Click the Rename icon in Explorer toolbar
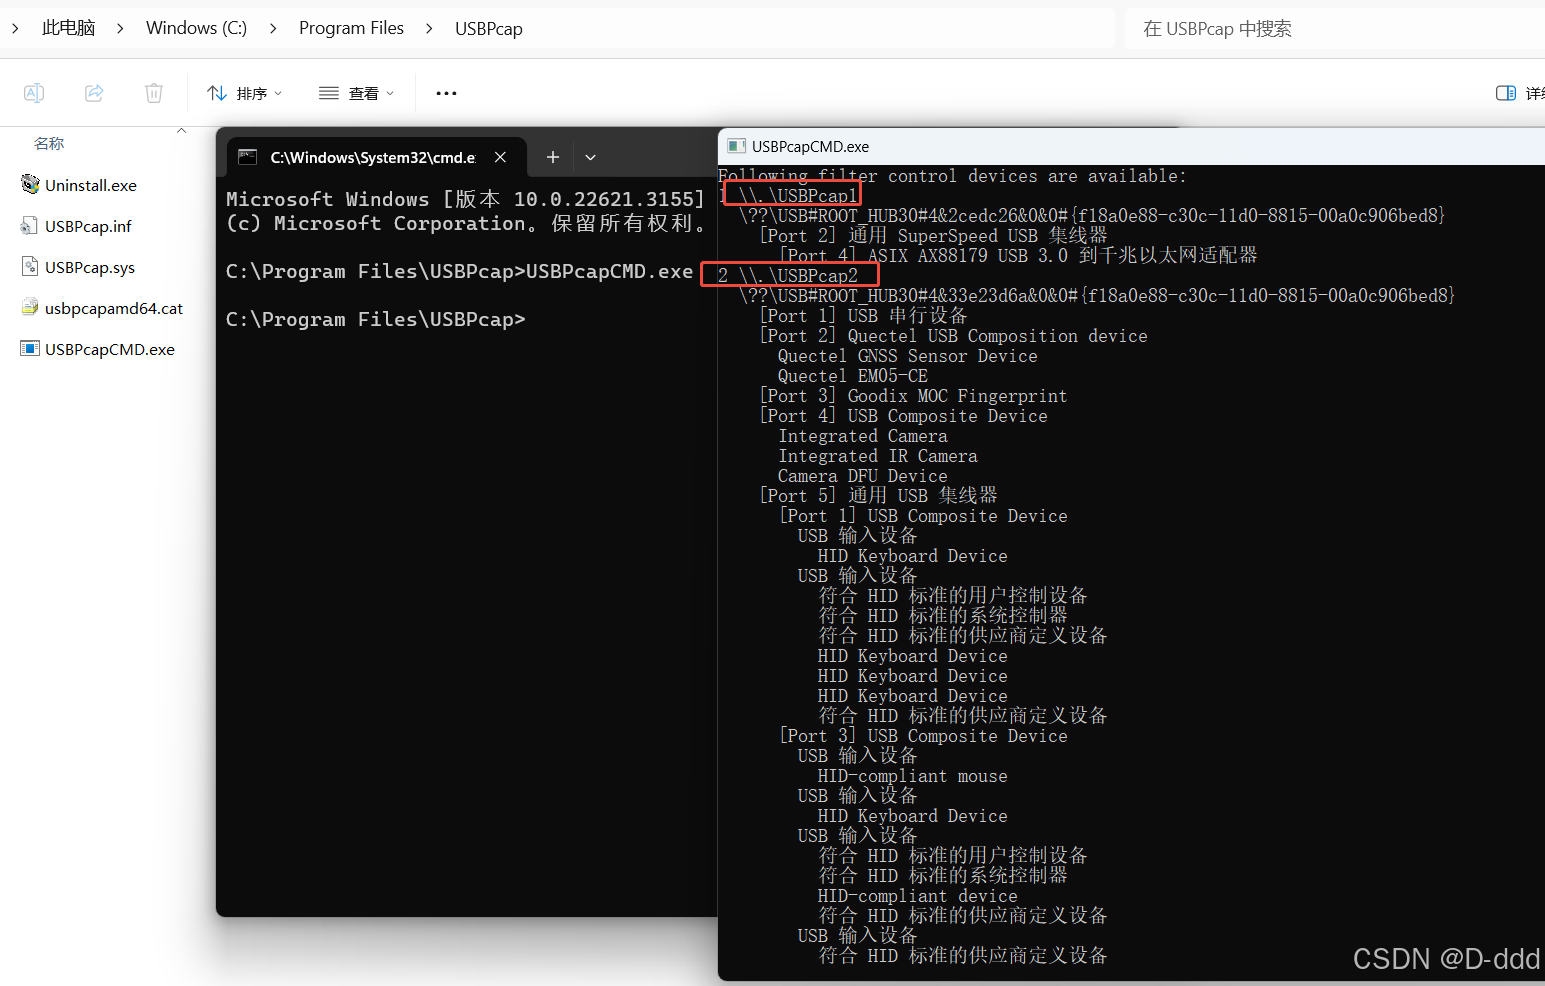The width and height of the screenshot is (1545, 986). pos(34,92)
